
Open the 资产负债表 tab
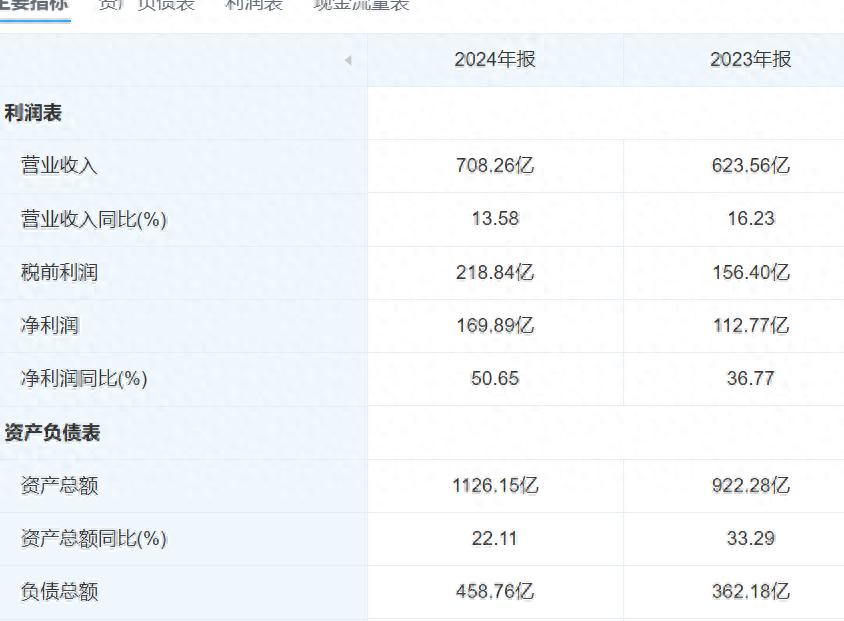[146, 5]
